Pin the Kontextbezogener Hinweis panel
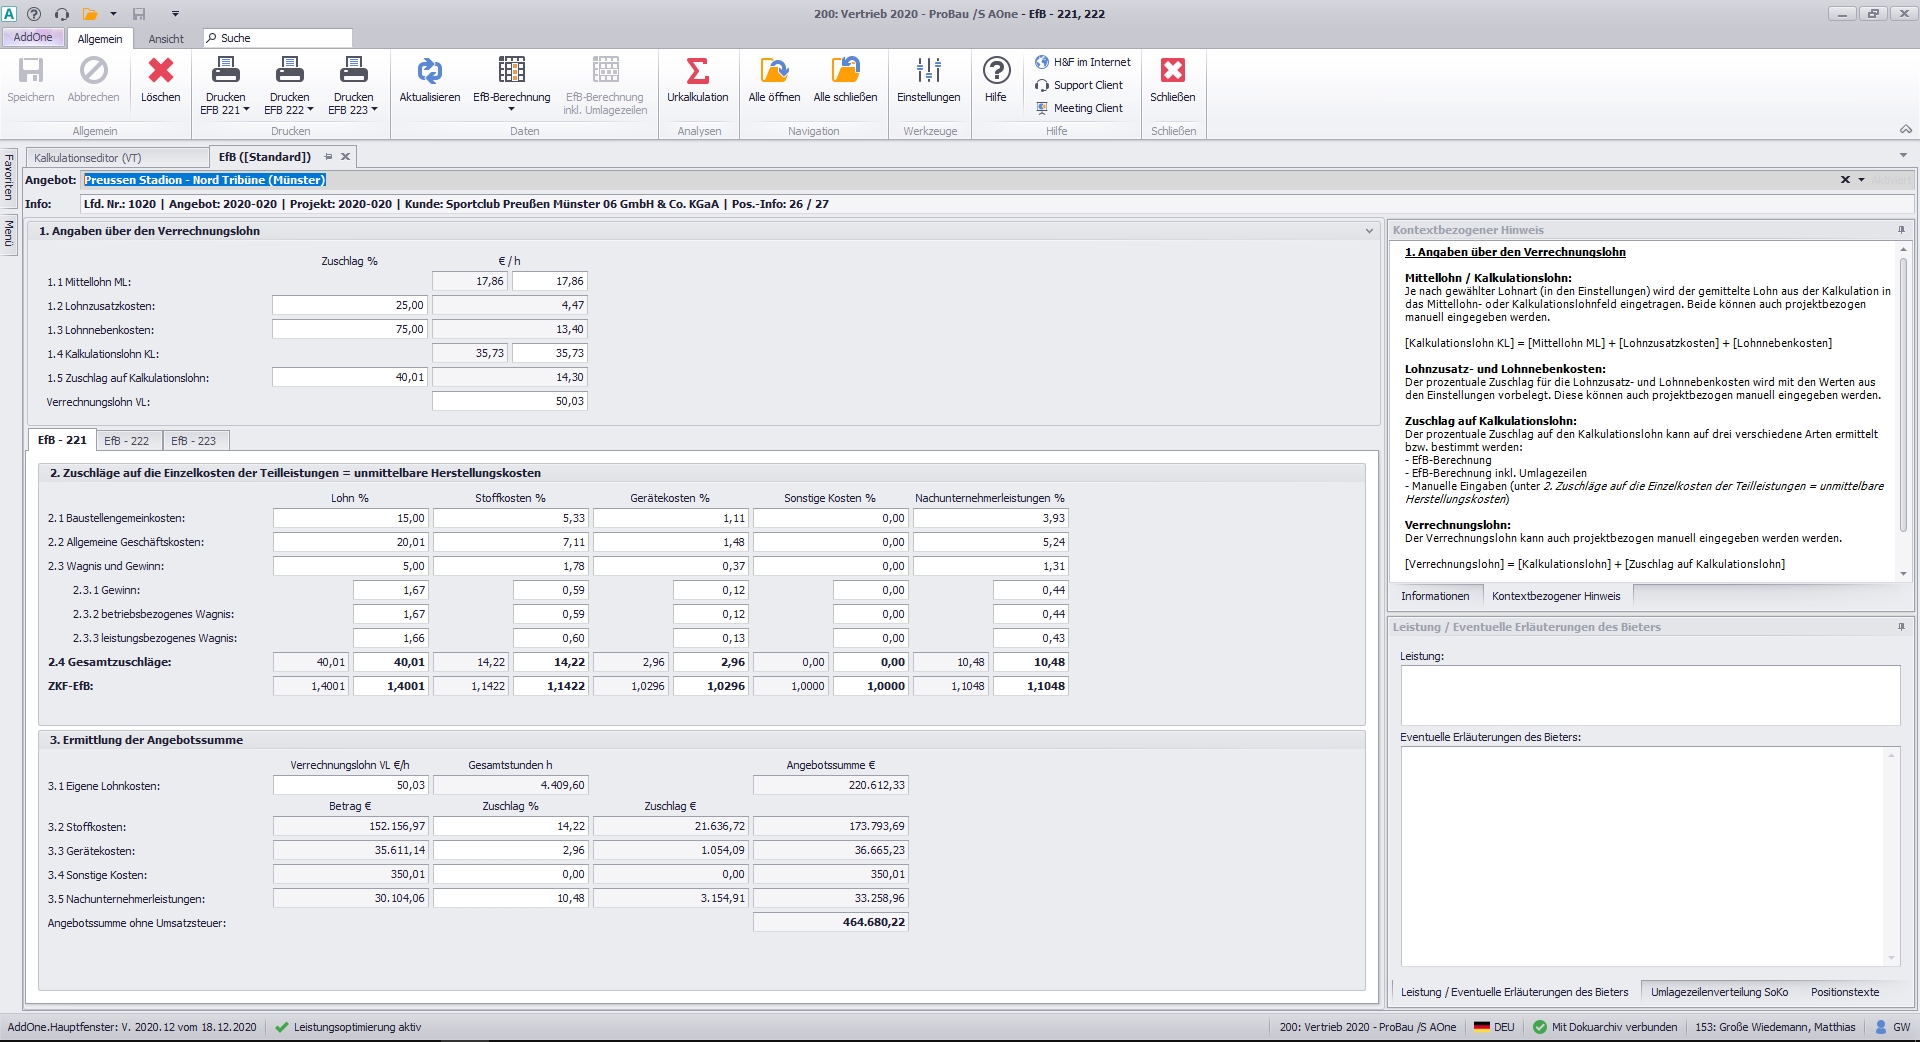 pos(1901,230)
